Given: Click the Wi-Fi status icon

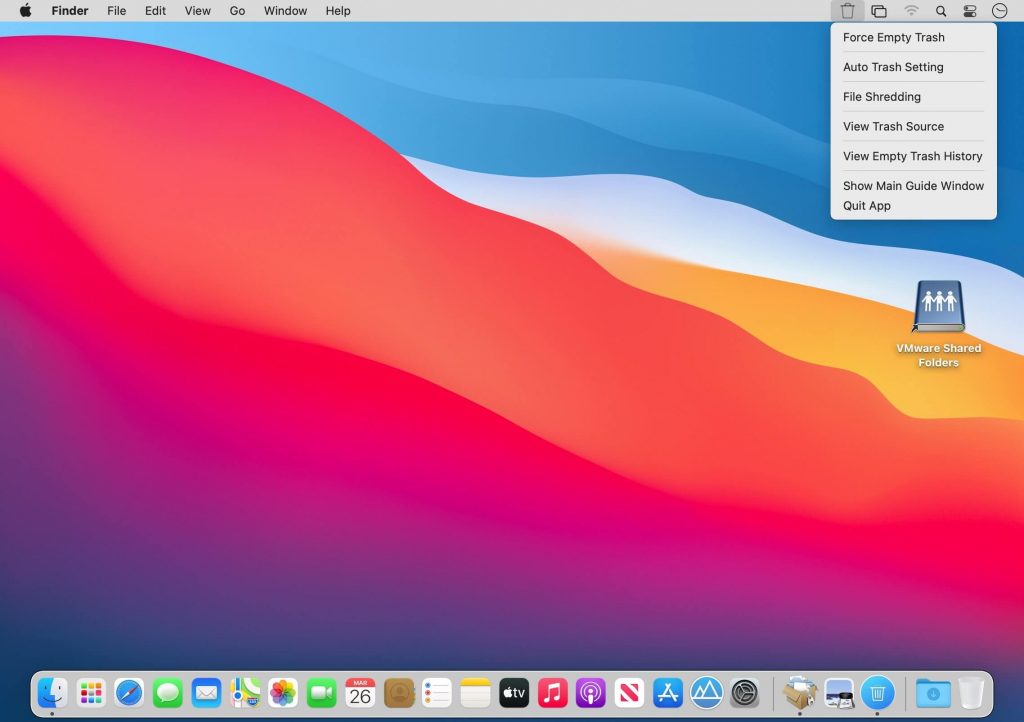Looking at the screenshot, I should [911, 11].
